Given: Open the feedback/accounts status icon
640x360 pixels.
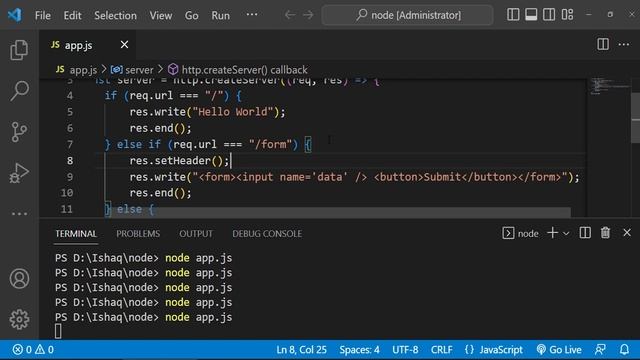Looking at the screenshot, I should [600, 350].
